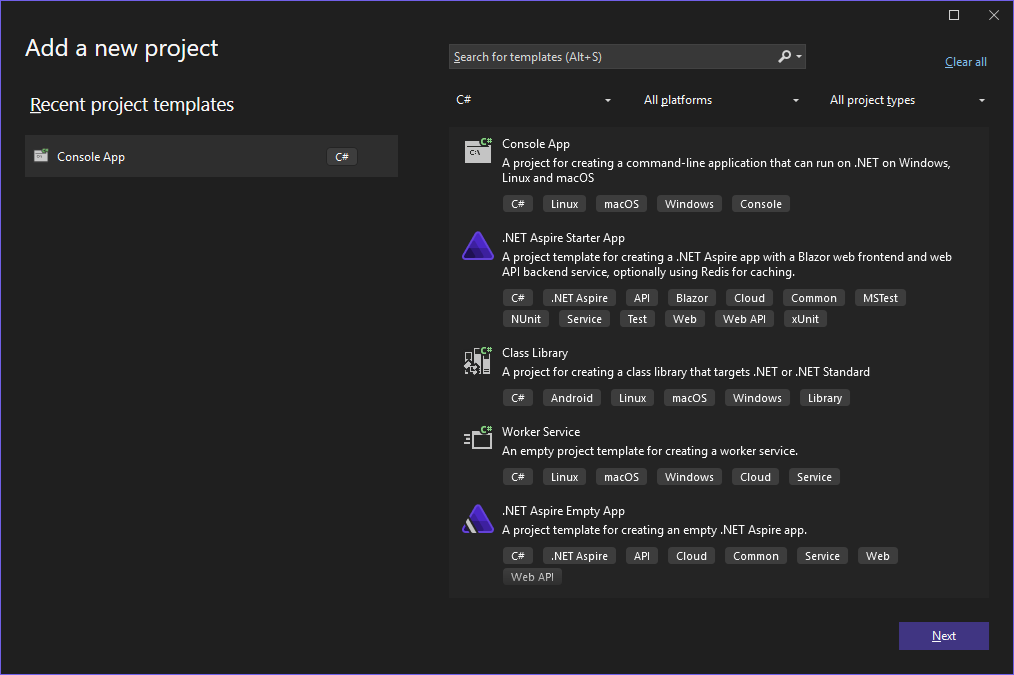Maximize the Add a new project dialog
This screenshot has width=1014, height=675.
pos(954,15)
